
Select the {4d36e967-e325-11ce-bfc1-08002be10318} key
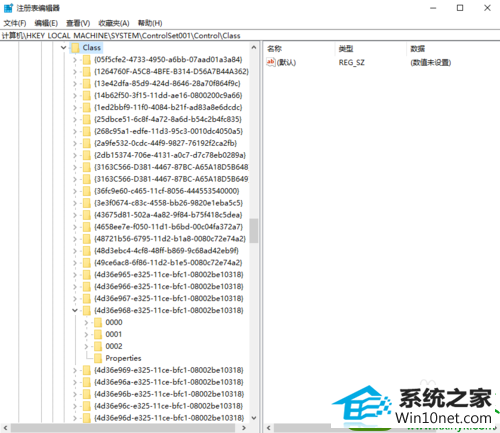tap(169, 299)
